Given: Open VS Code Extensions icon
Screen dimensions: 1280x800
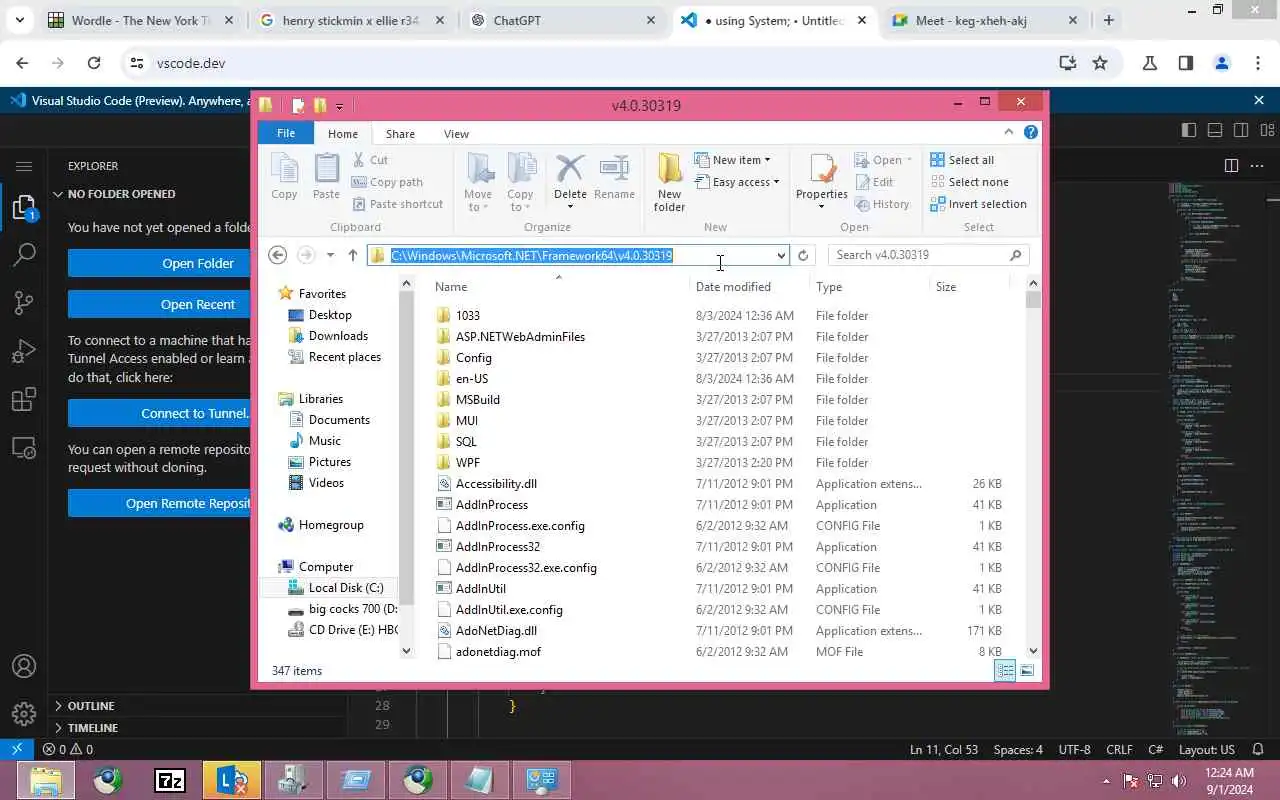Looking at the screenshot, I should tap(24, 400).
